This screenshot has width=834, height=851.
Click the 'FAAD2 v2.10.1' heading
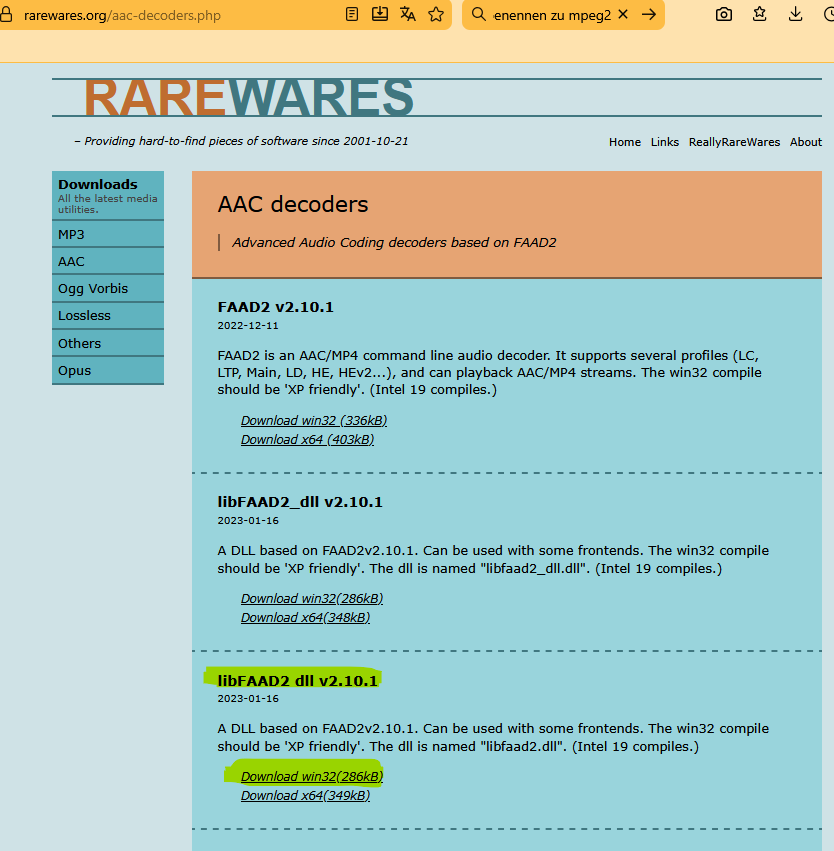tap(276, 307)
